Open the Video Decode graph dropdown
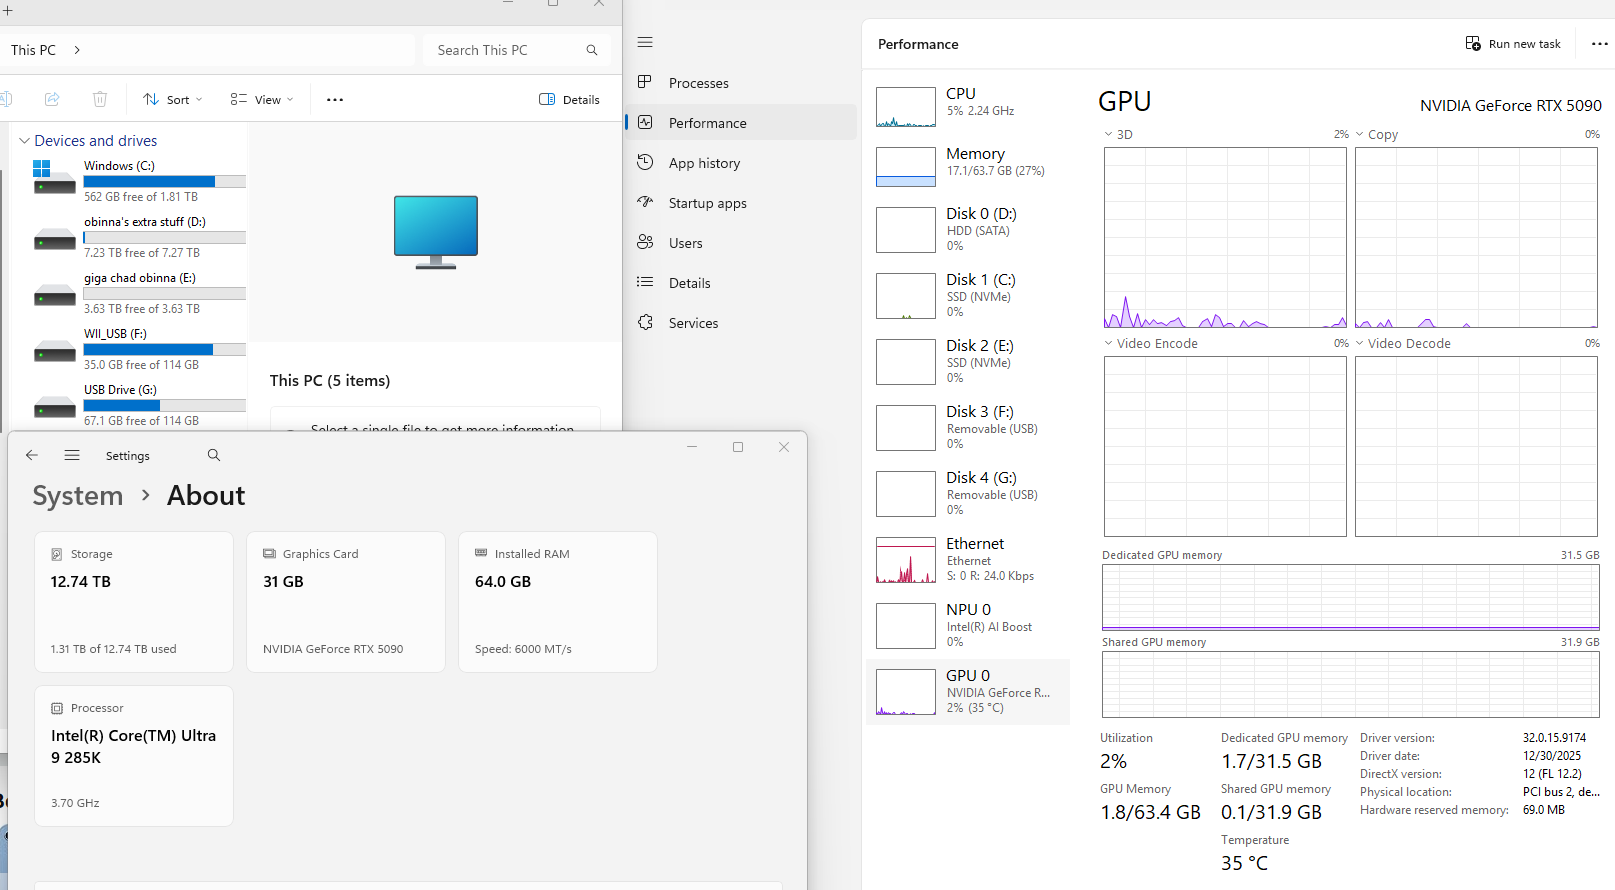This screenshot has width=1615, height=890. pos(1402,343)
